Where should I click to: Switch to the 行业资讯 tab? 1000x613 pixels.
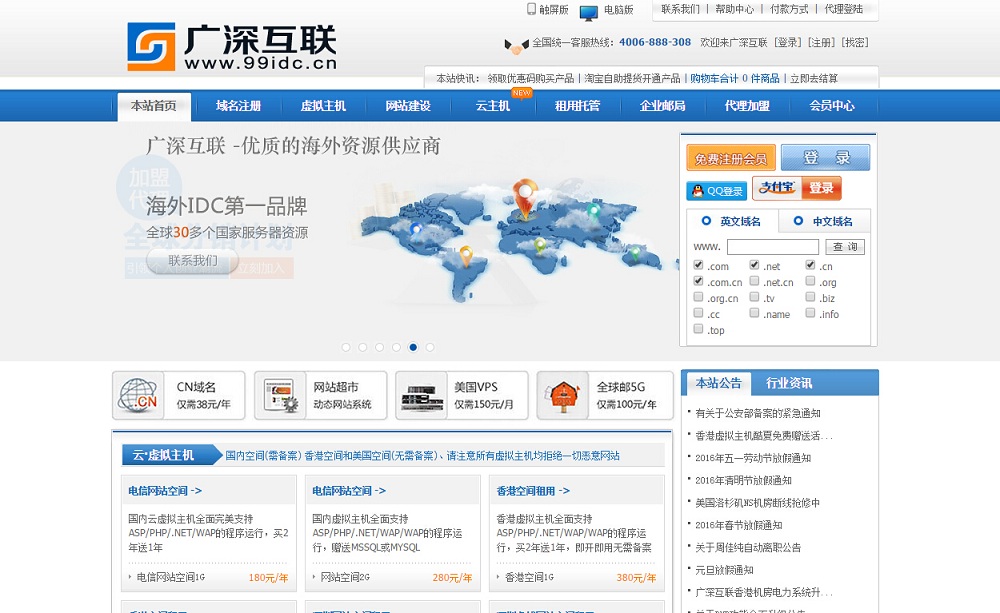pos(789,383)
